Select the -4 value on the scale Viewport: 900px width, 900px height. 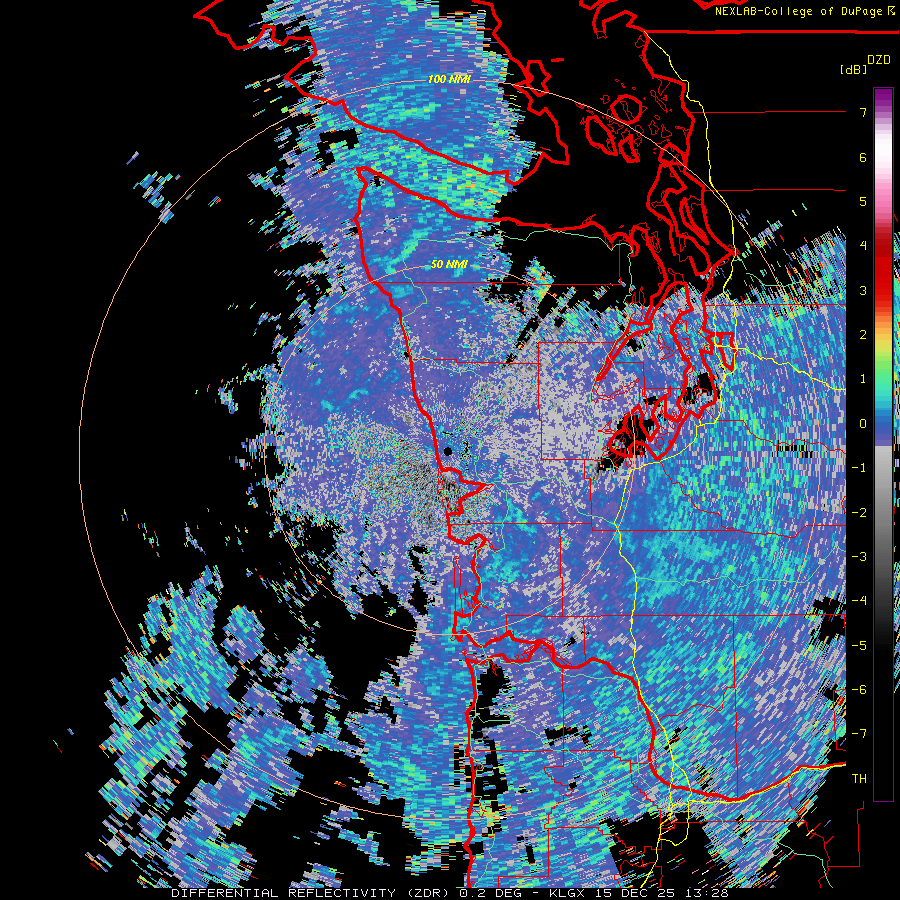click(859, 601)
